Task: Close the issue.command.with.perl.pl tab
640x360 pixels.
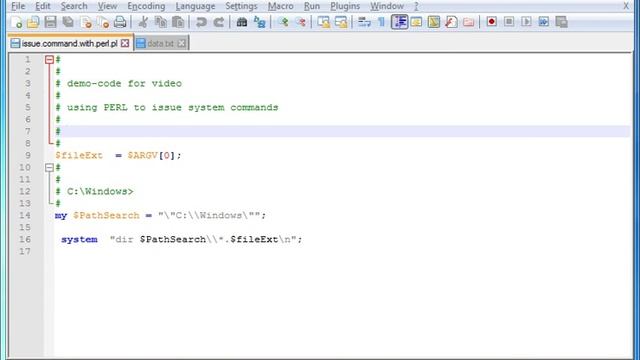Action: (x=125, y=43)
